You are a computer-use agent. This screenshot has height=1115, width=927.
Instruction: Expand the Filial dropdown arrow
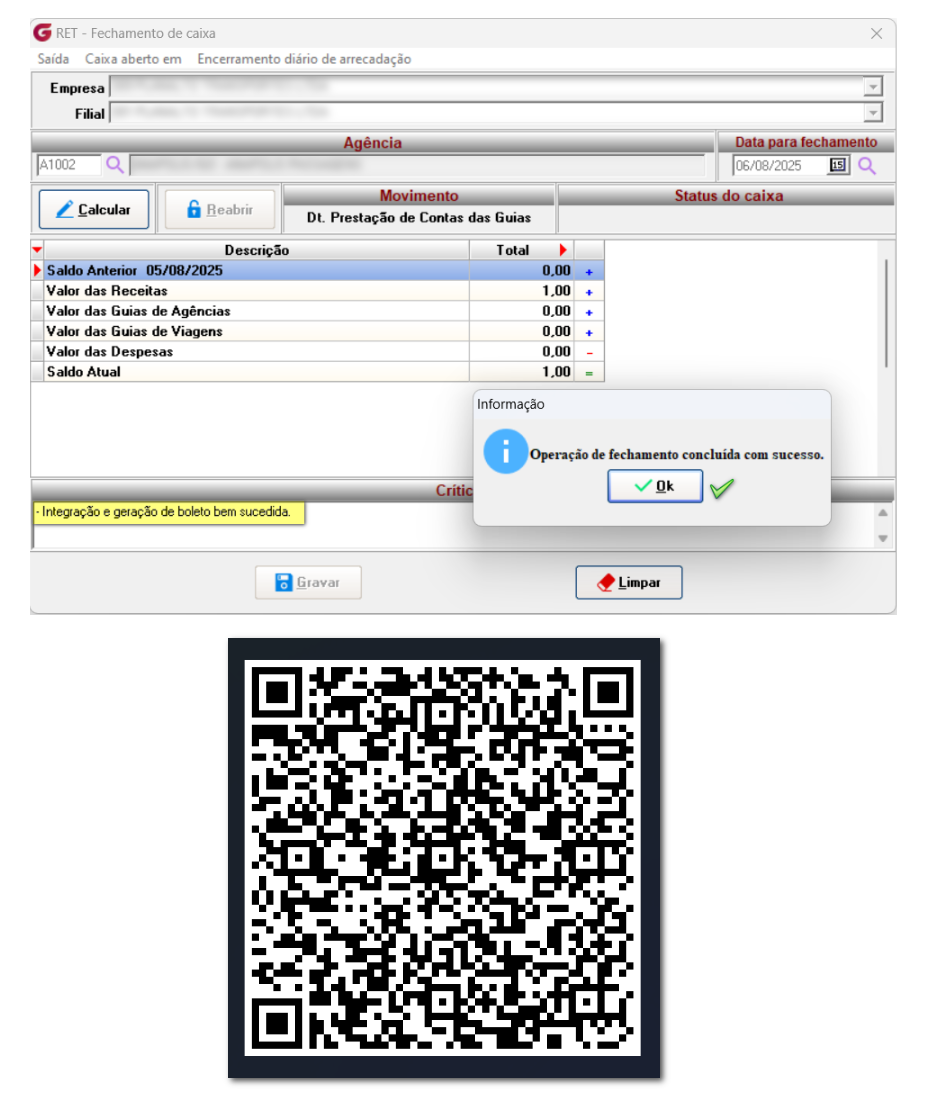873,112
